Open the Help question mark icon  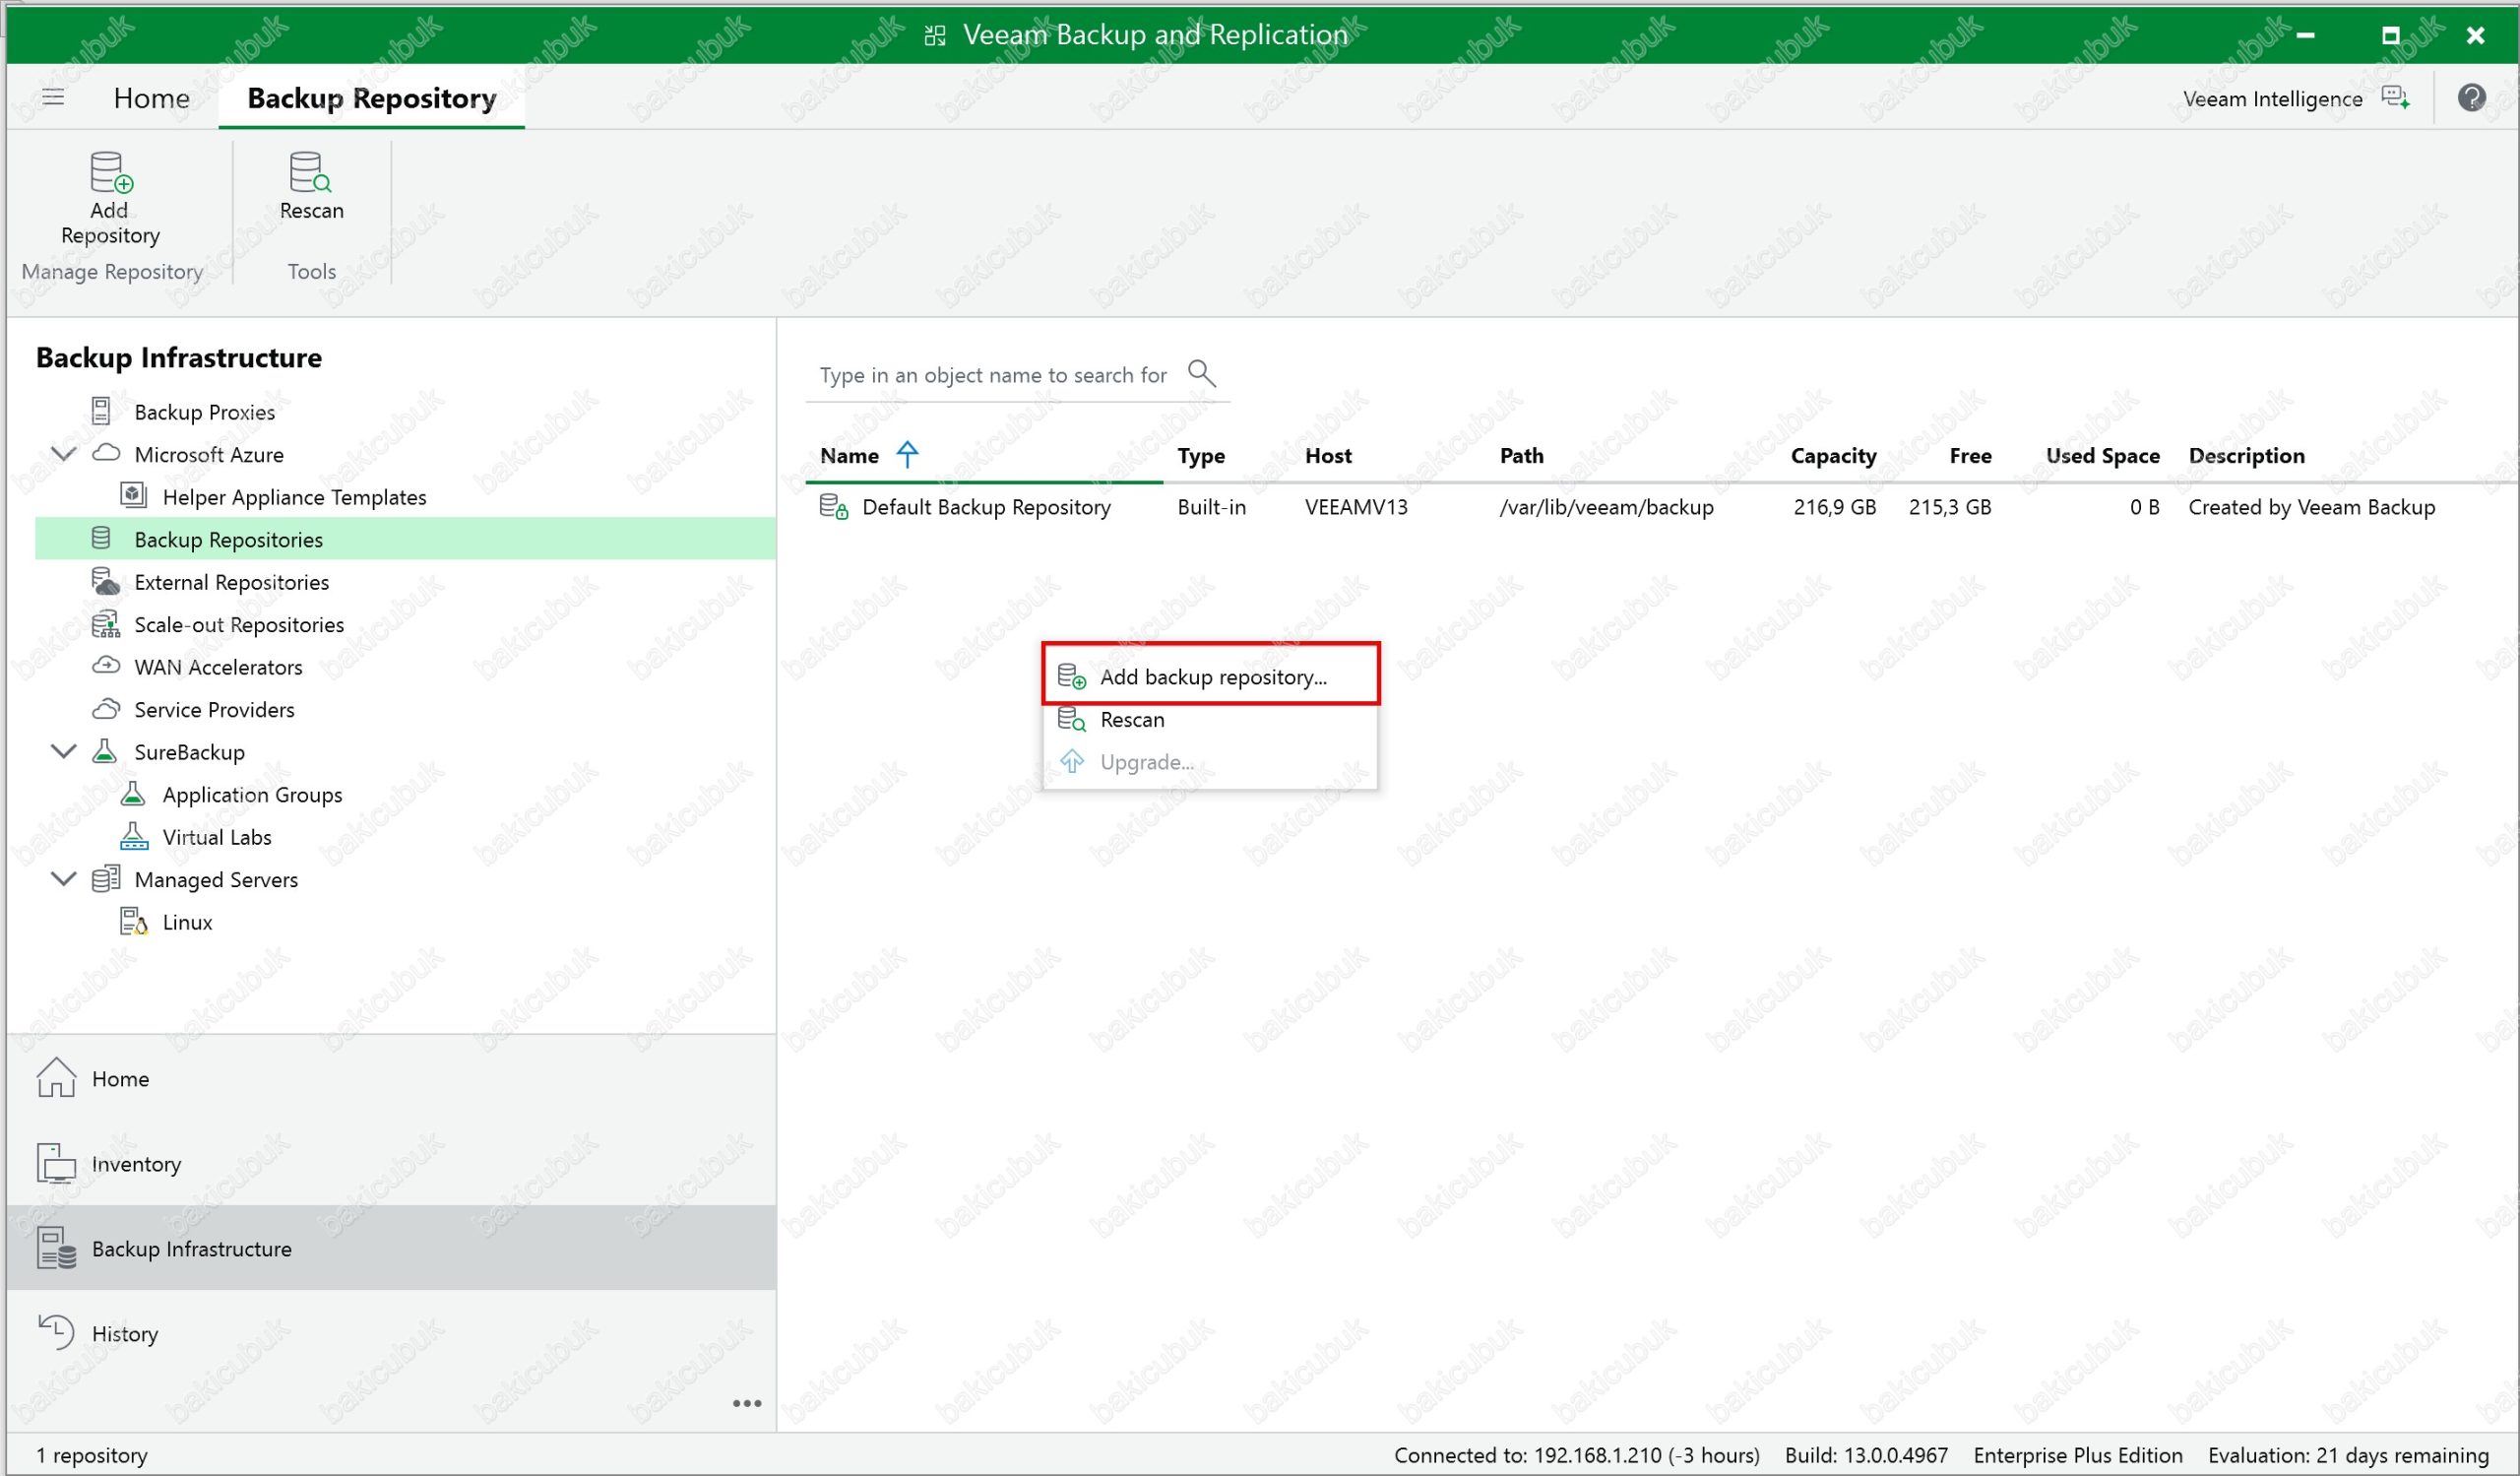tap(2471, 98)
